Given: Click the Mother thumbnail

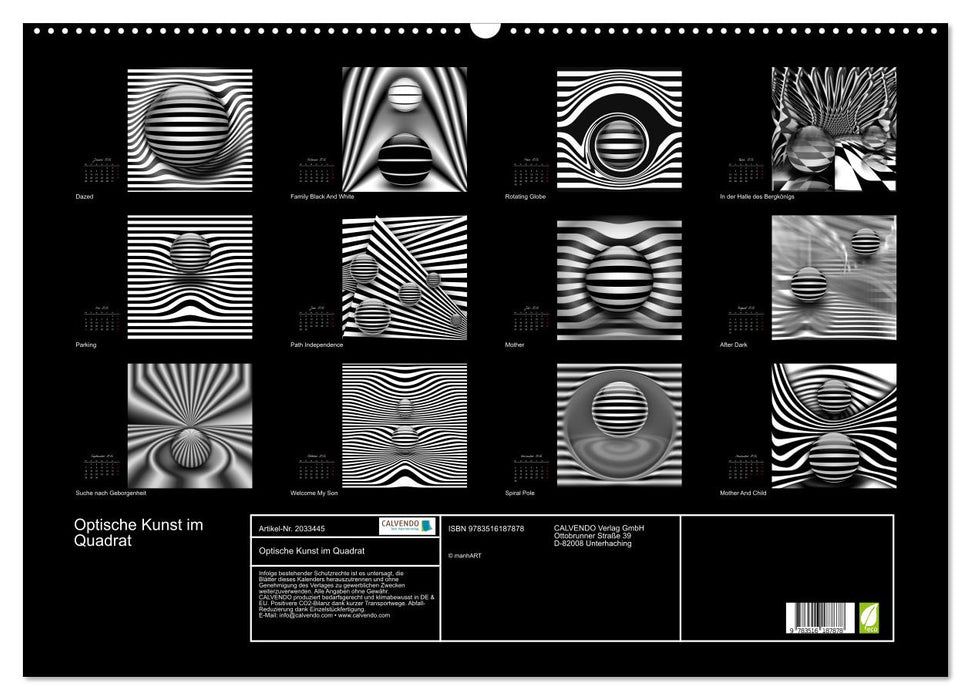Looking at the screenshot, I should tap(615, 275).
